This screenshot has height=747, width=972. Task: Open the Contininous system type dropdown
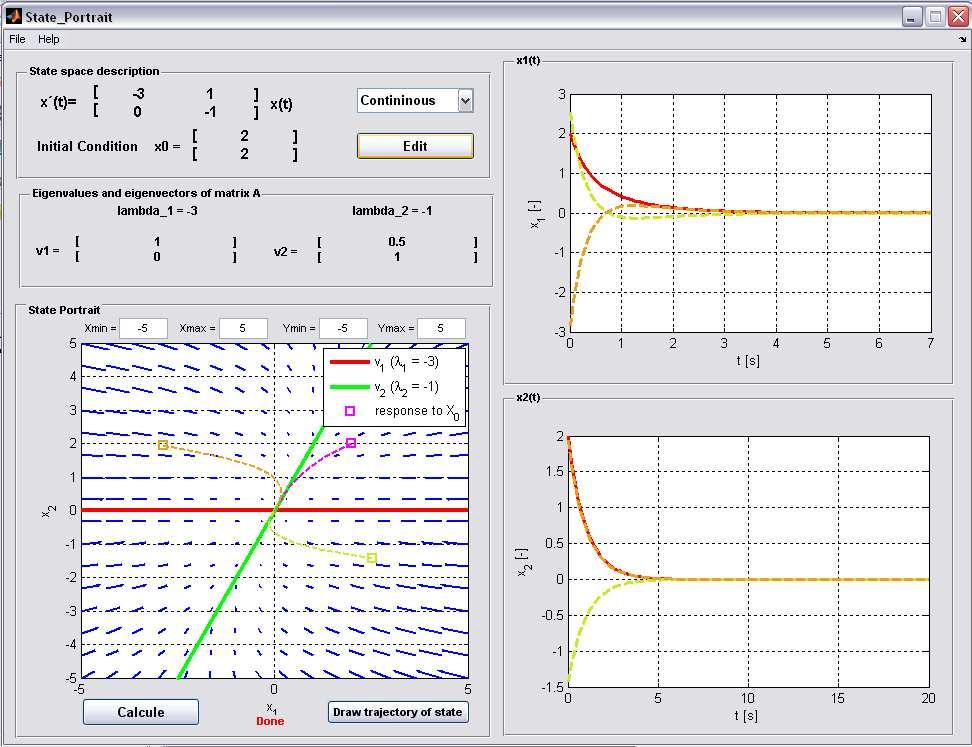[415, 100]
